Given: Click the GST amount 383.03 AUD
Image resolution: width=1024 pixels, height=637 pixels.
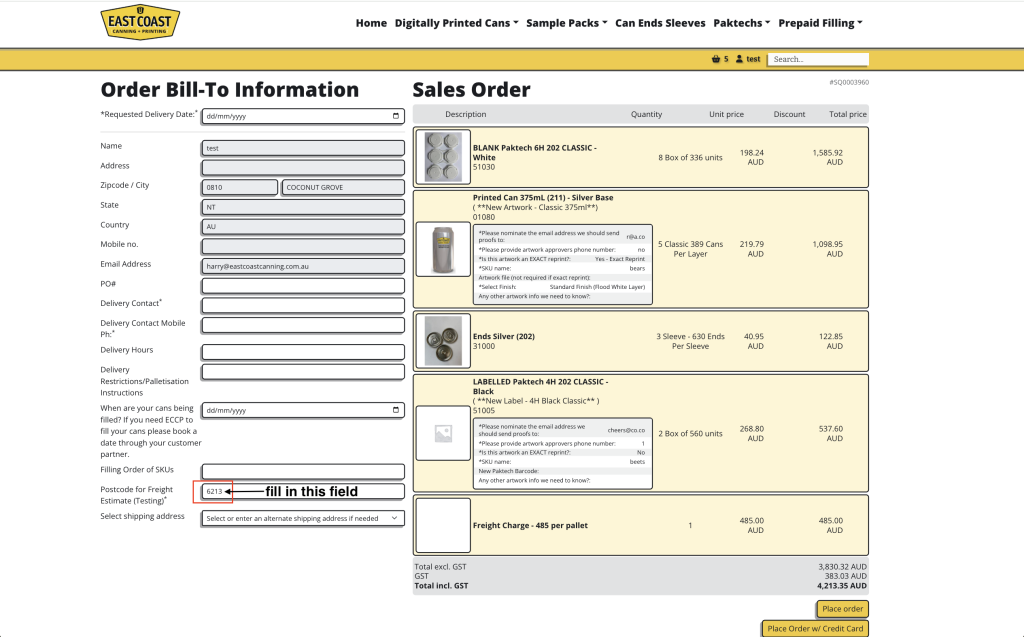Looking at the screenshot, I should coord(846,576).
